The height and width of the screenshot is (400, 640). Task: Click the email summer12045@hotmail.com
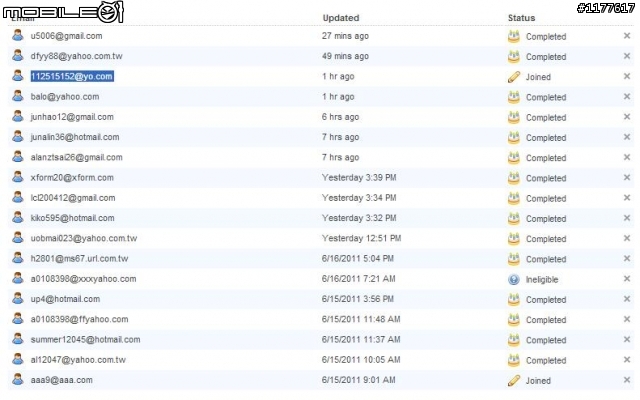pyautogui.click(x=85, y=340)
